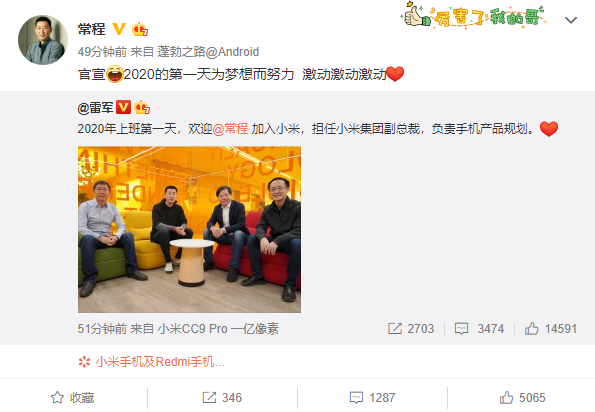This screenshot has width=595, height=412.
Task: Open the post options chevron dropdown
Action: coord(571,20)
